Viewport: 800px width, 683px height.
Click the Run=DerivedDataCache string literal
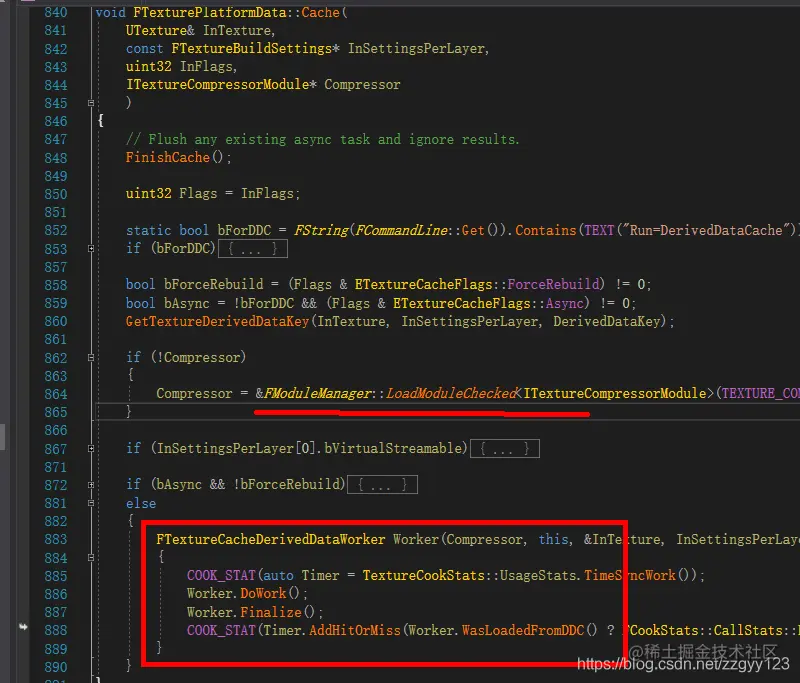(x=706, y=231)
